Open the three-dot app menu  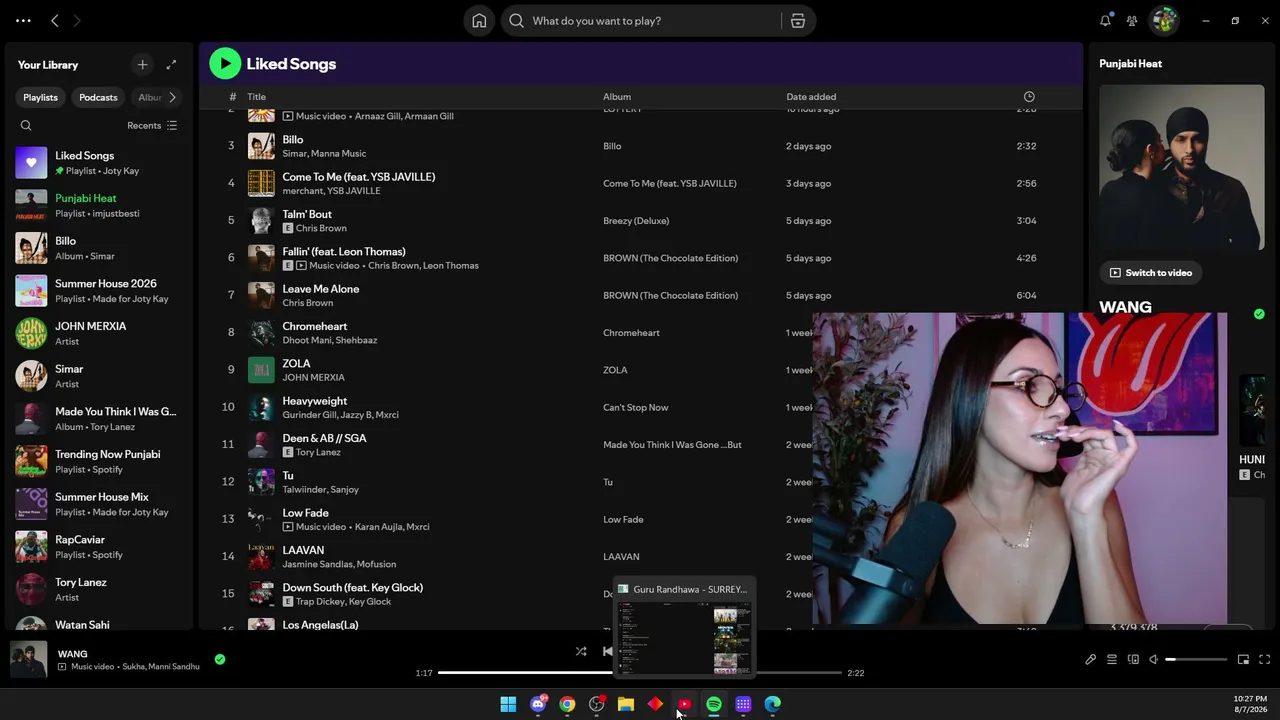point(24,21)
